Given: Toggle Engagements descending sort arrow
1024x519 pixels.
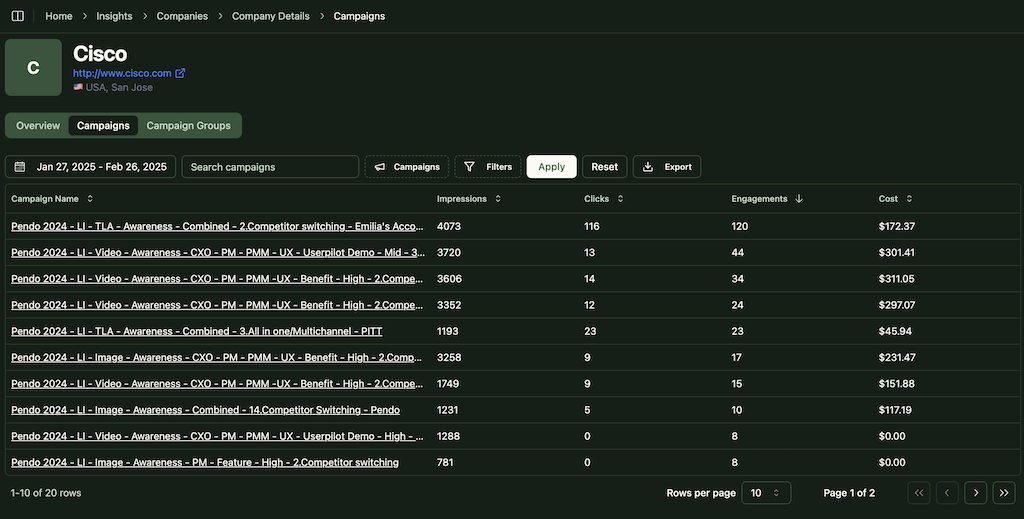Looking at the screenshot, I should (x=799, y=198).
